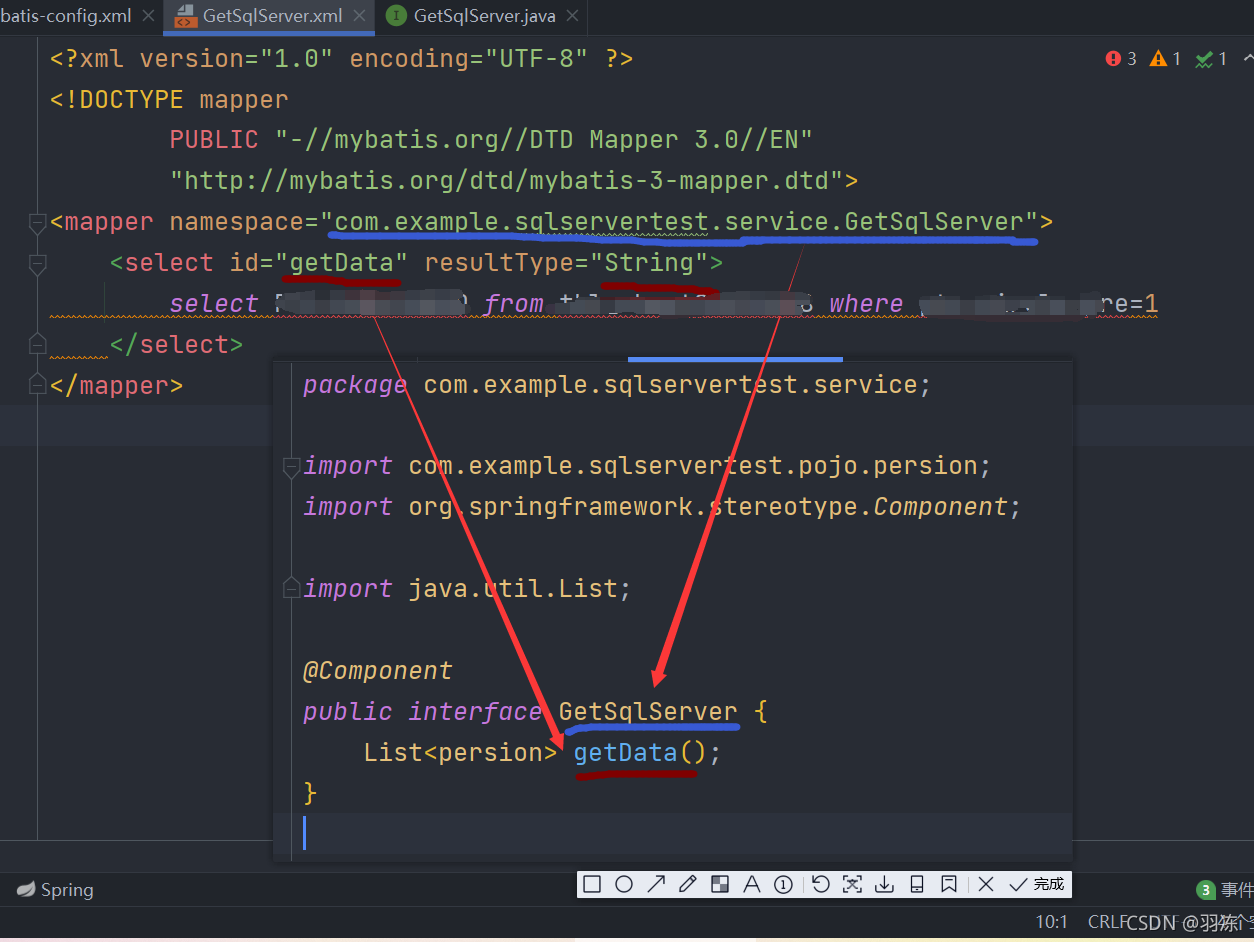The image size is (1254, 942).
Task: Click the closing </mapper> tag
Action: [117, 386]
